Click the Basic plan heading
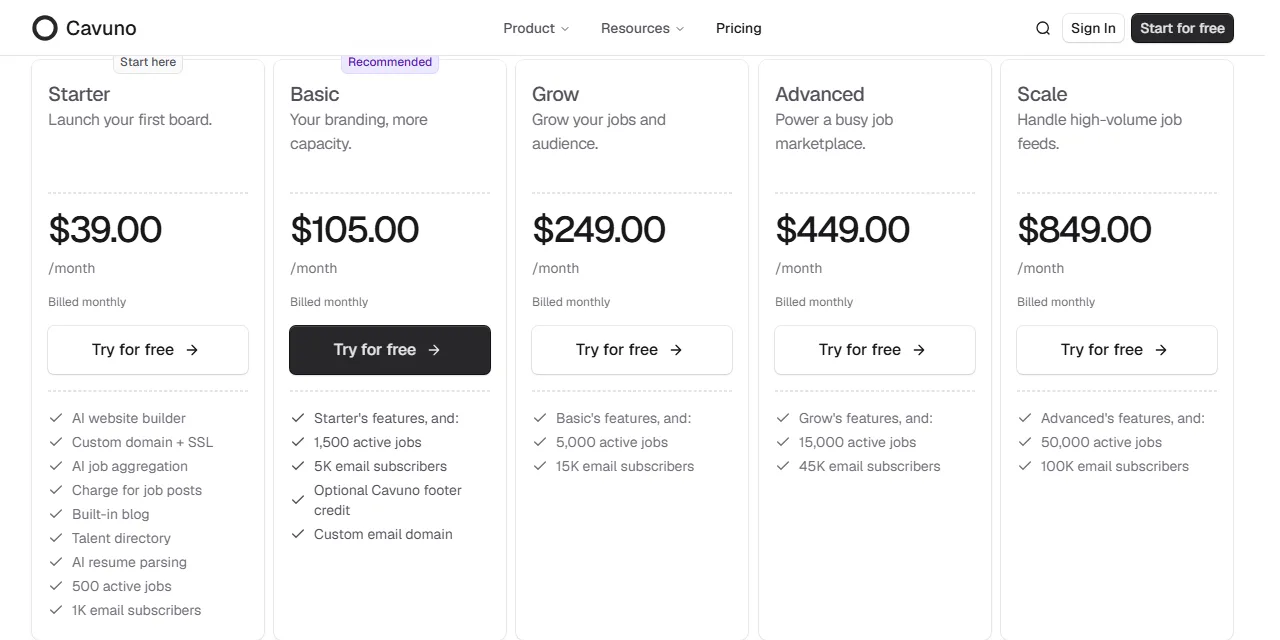The image size is (1280, 640). (x=315, y=94)
